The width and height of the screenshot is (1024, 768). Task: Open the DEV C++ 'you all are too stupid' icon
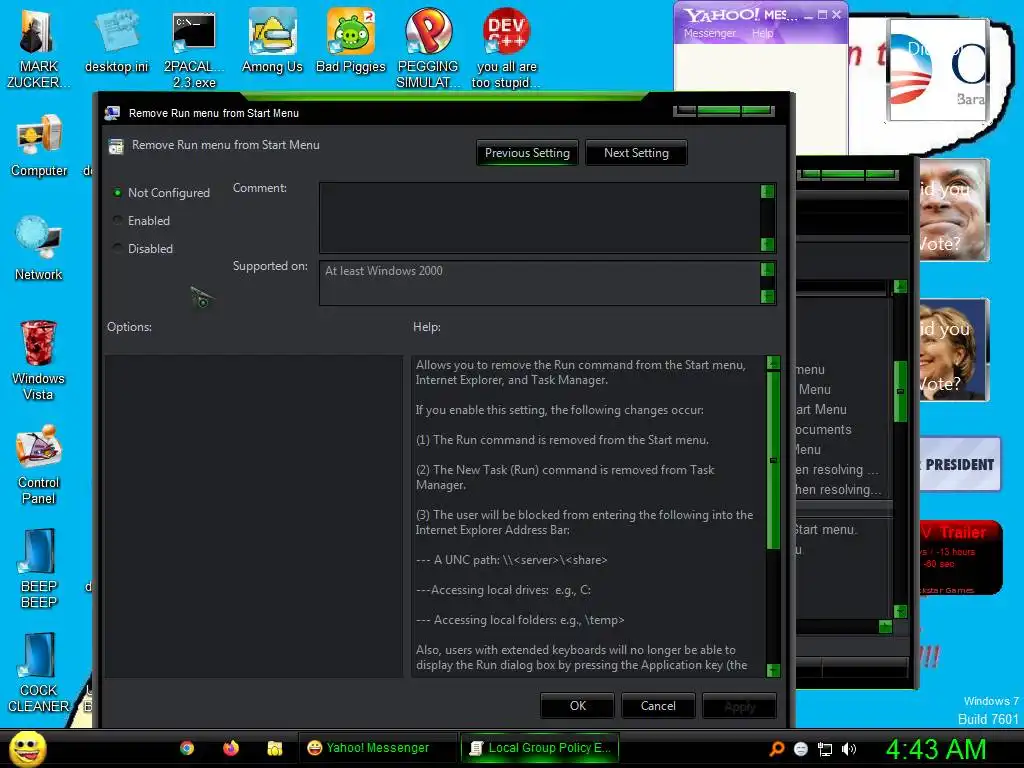pos(506,47)
